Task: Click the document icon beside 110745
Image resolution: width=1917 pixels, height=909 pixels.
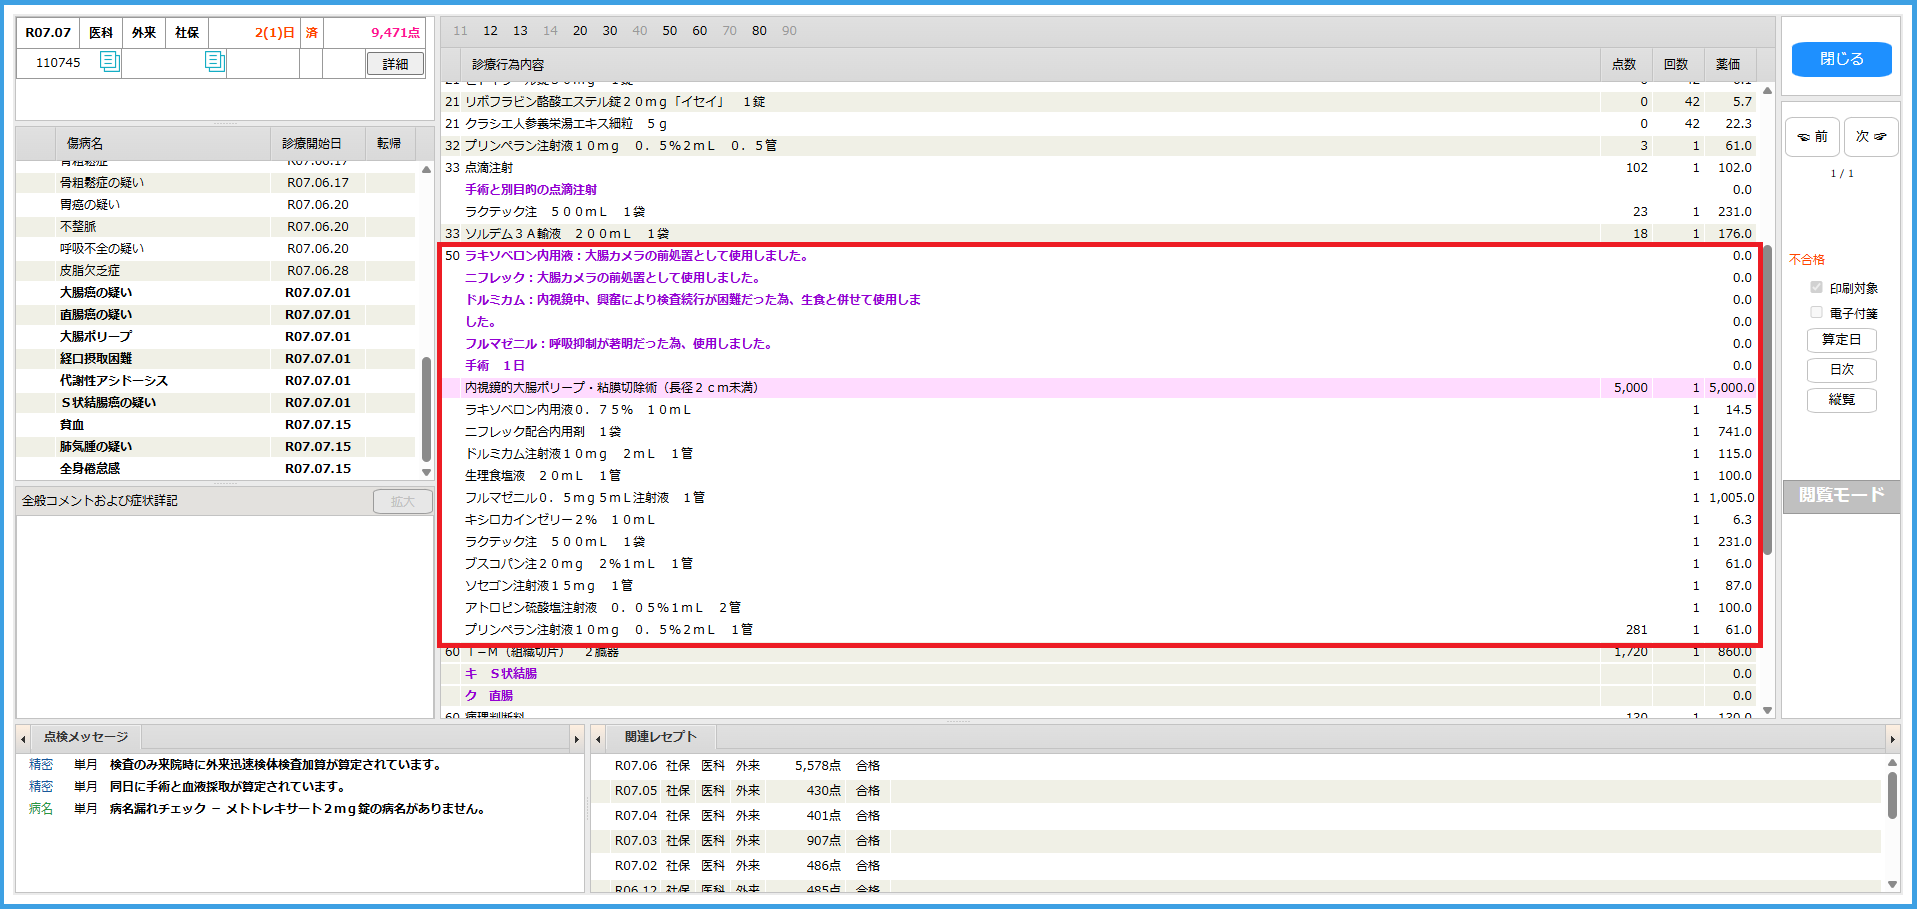Action: click(x=109, y=62)
